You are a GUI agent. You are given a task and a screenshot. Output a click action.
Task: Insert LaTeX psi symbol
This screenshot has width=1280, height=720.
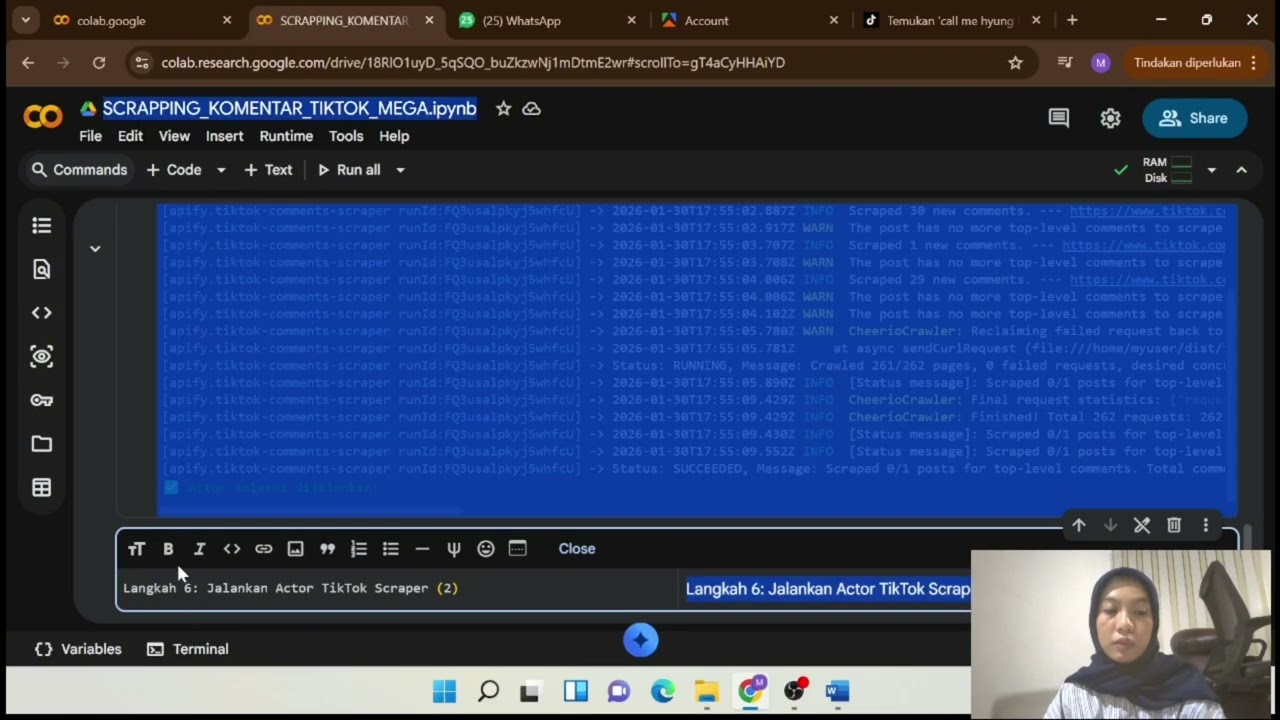pos(454,549)
